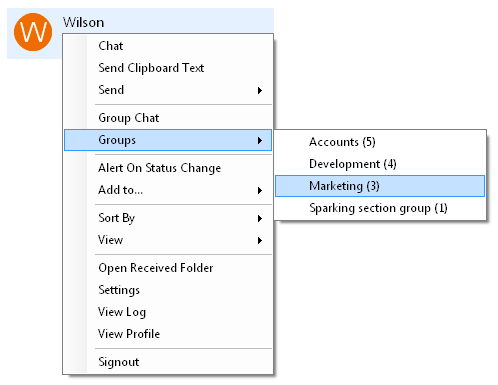The height and width of the screenshot is (385, 498).
Task: Select View Log
Action: pyautogui.click(x=168, y=312)
